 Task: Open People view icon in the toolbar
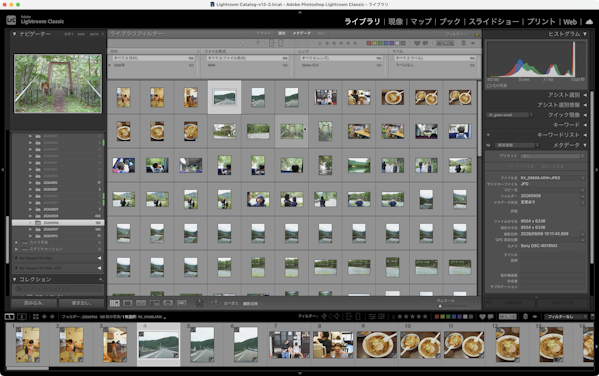pos(168,303)
